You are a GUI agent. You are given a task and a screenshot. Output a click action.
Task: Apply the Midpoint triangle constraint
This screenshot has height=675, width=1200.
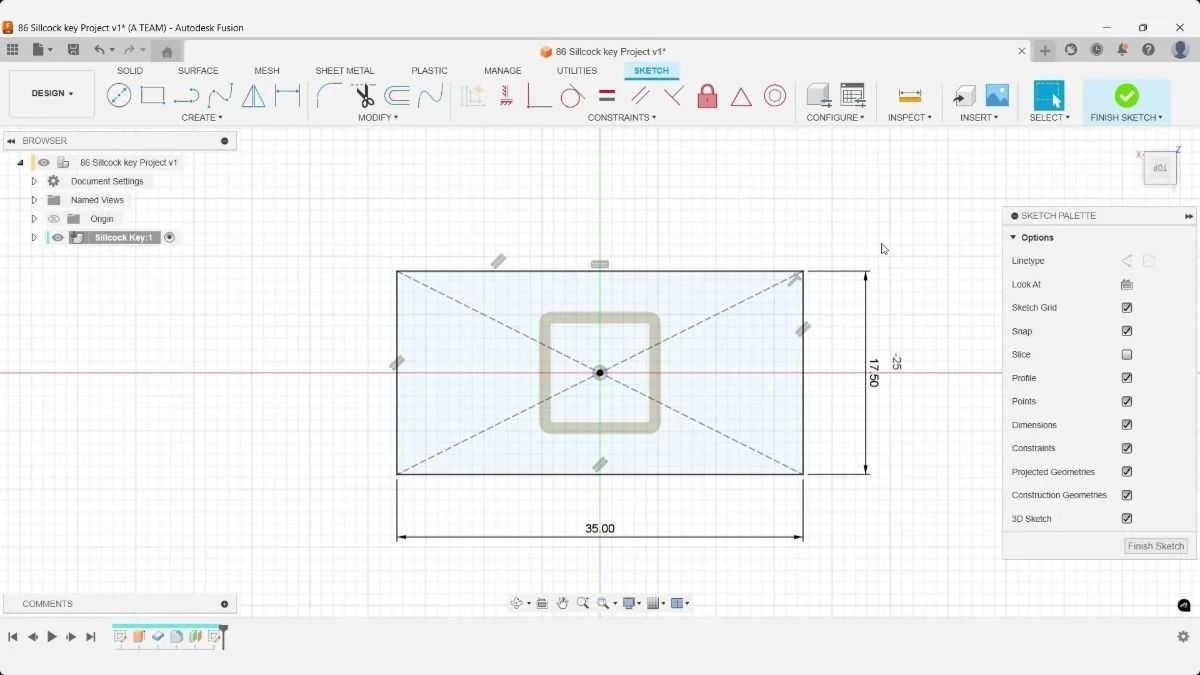[741, 96]
